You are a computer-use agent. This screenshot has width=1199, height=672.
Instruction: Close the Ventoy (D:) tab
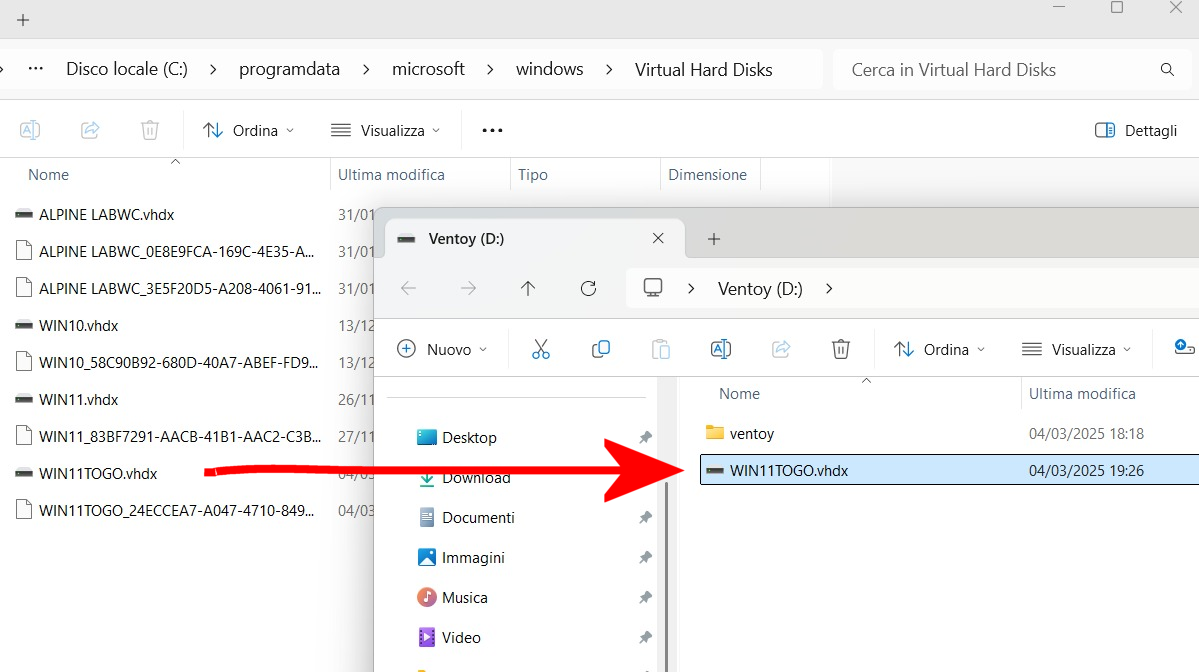click(x=658, y=239)
